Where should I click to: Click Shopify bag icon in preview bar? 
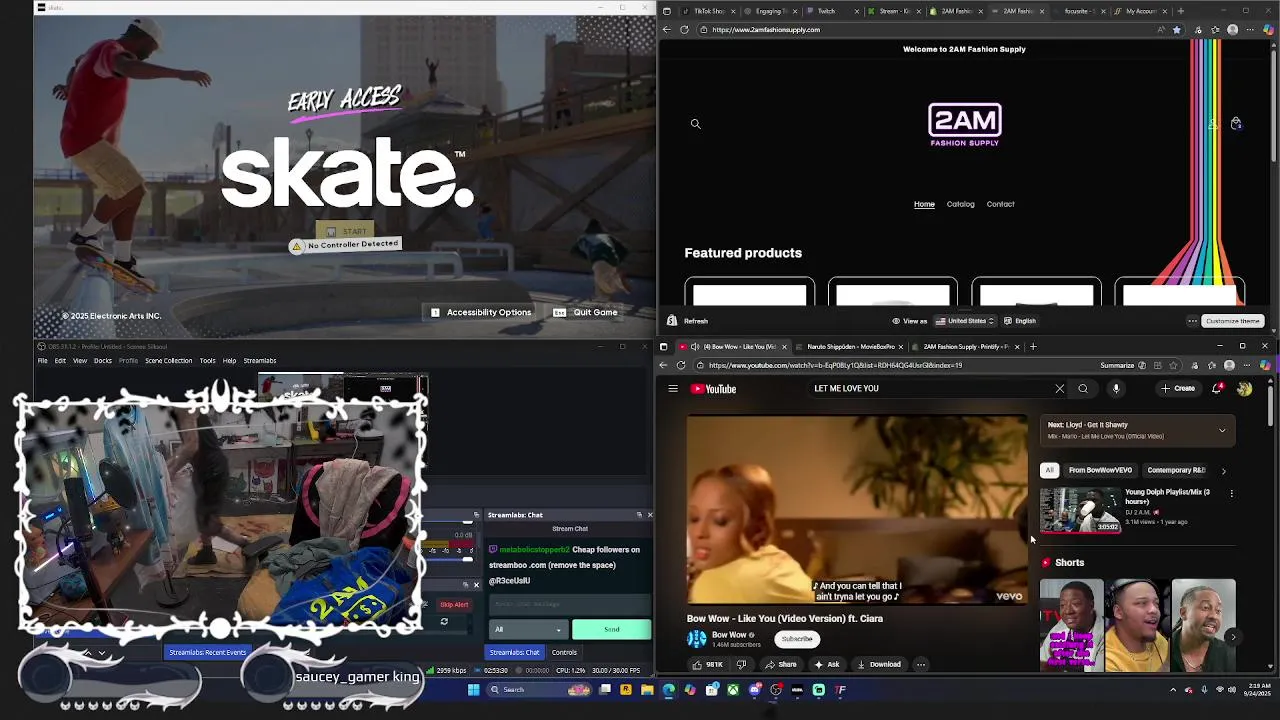[x=672, y=321]
